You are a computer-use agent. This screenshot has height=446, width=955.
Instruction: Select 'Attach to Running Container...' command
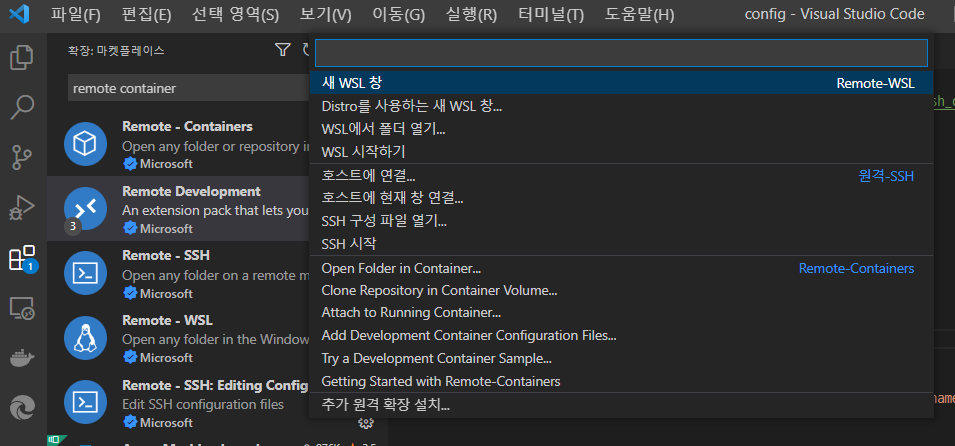621,313
